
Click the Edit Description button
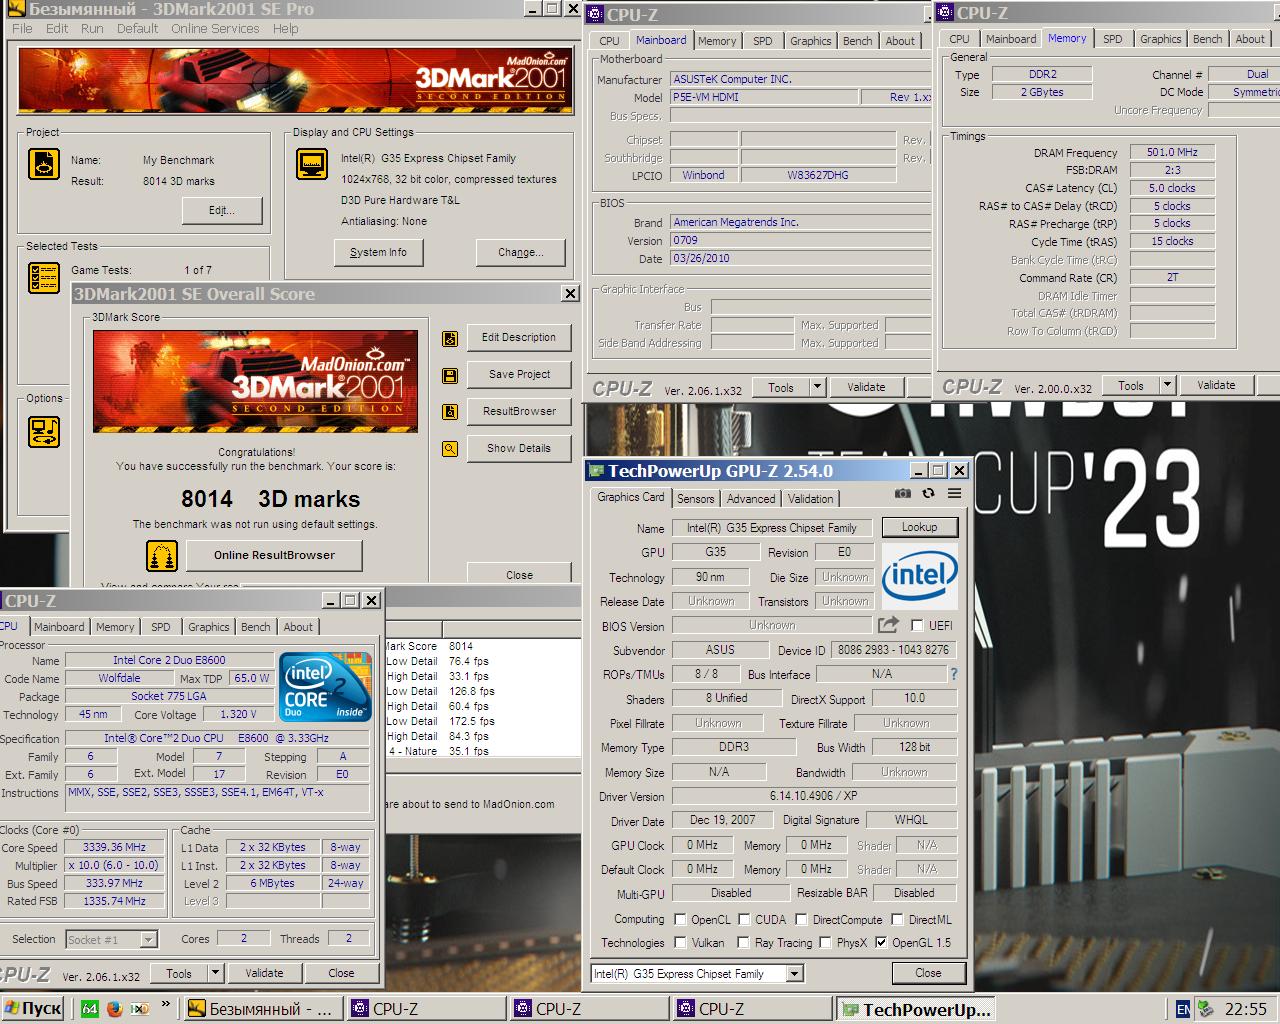(x=519, y=337)
